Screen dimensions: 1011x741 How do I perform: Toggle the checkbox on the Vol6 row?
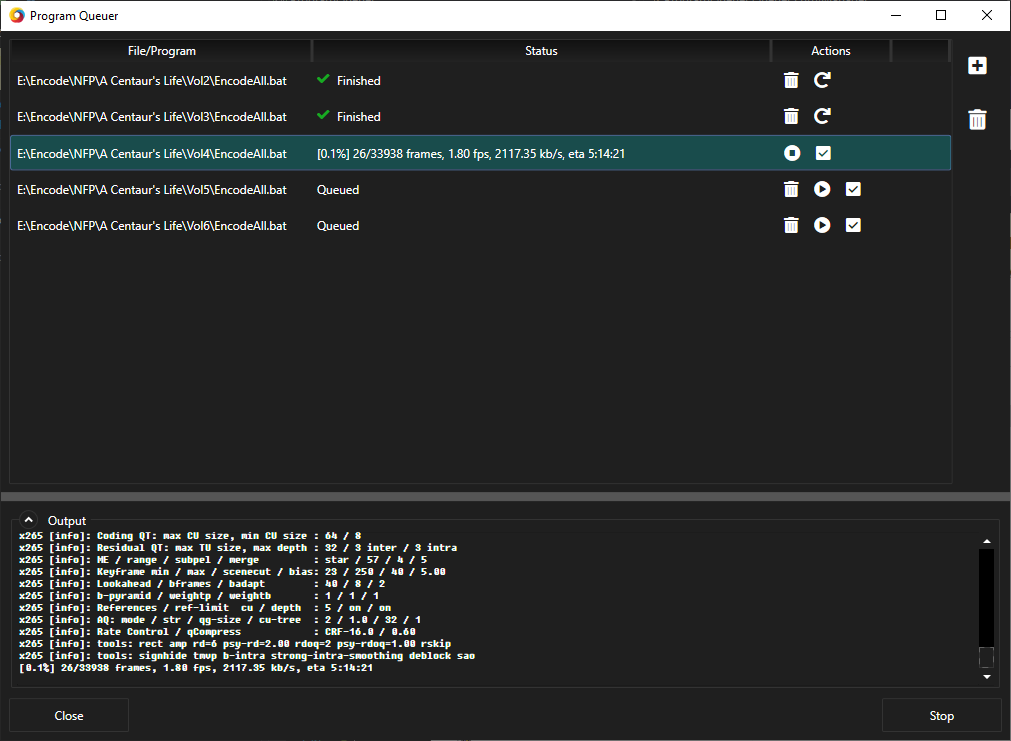point(853,225)
